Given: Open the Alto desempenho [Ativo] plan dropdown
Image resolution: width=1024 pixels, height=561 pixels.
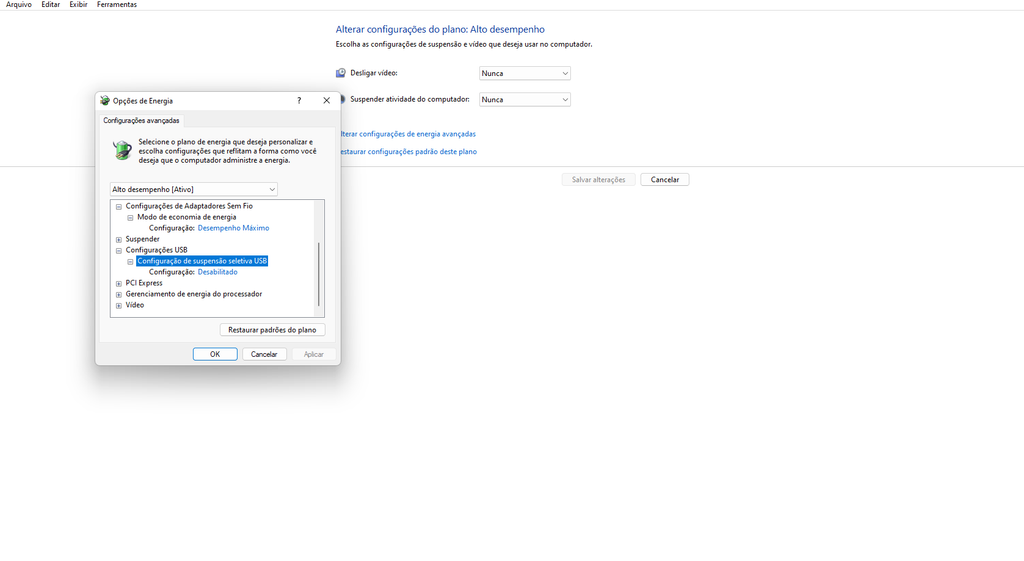Looking at the screenshot, I should tap(193, 189).
